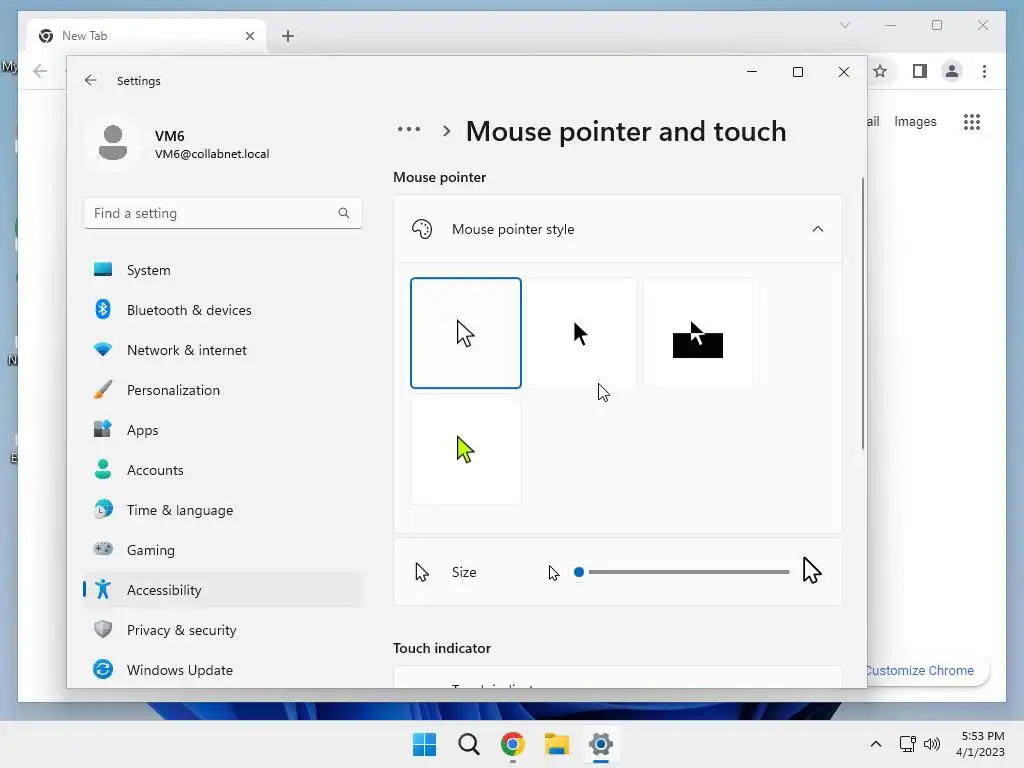The height and width of the screenshot is (768, 1024).
Task: Open the System settings category
Action: (223, 270)
